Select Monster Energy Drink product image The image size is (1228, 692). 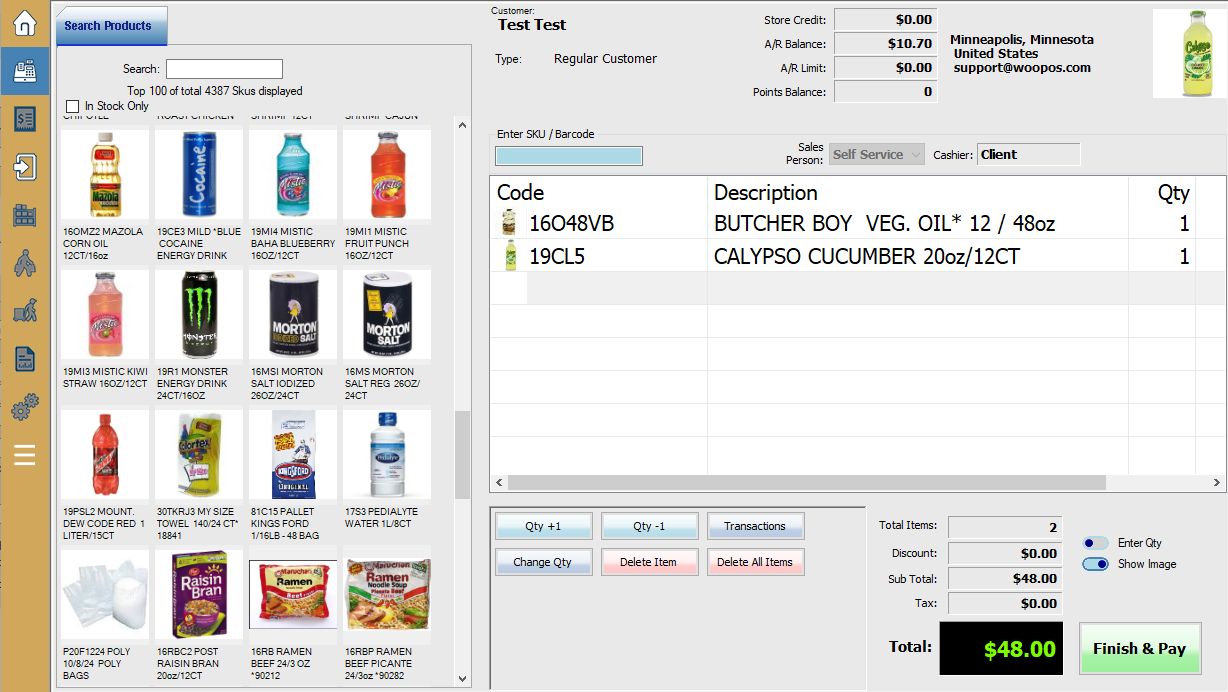pyautogui.click(x=199, y=314)
